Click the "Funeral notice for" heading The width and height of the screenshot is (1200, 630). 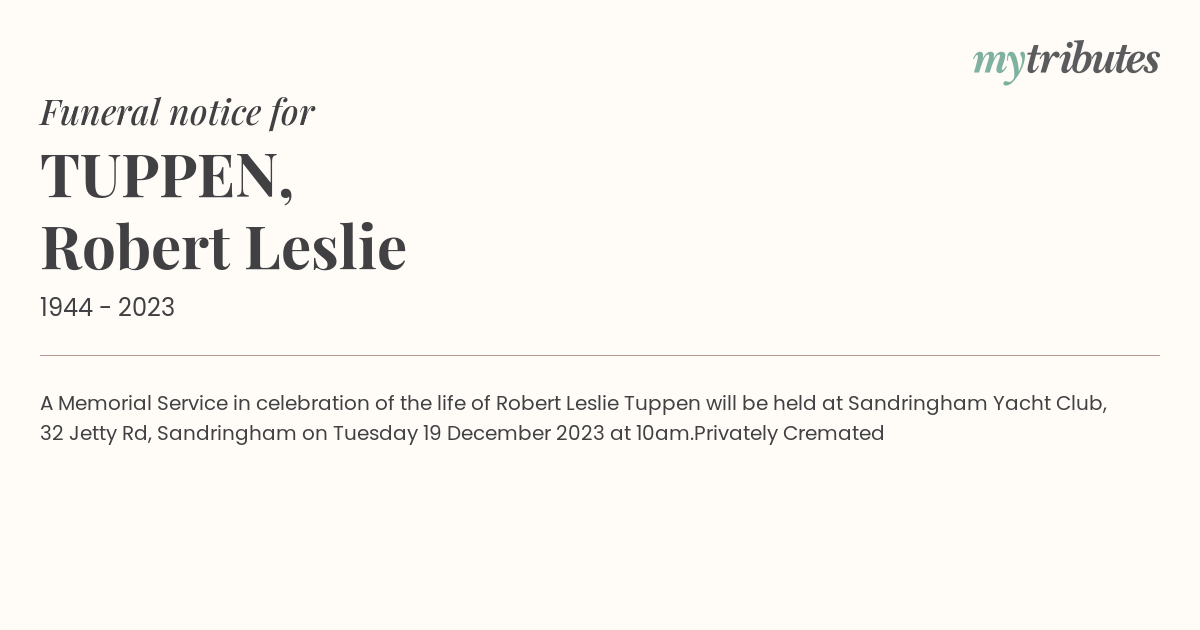point(177,112)
